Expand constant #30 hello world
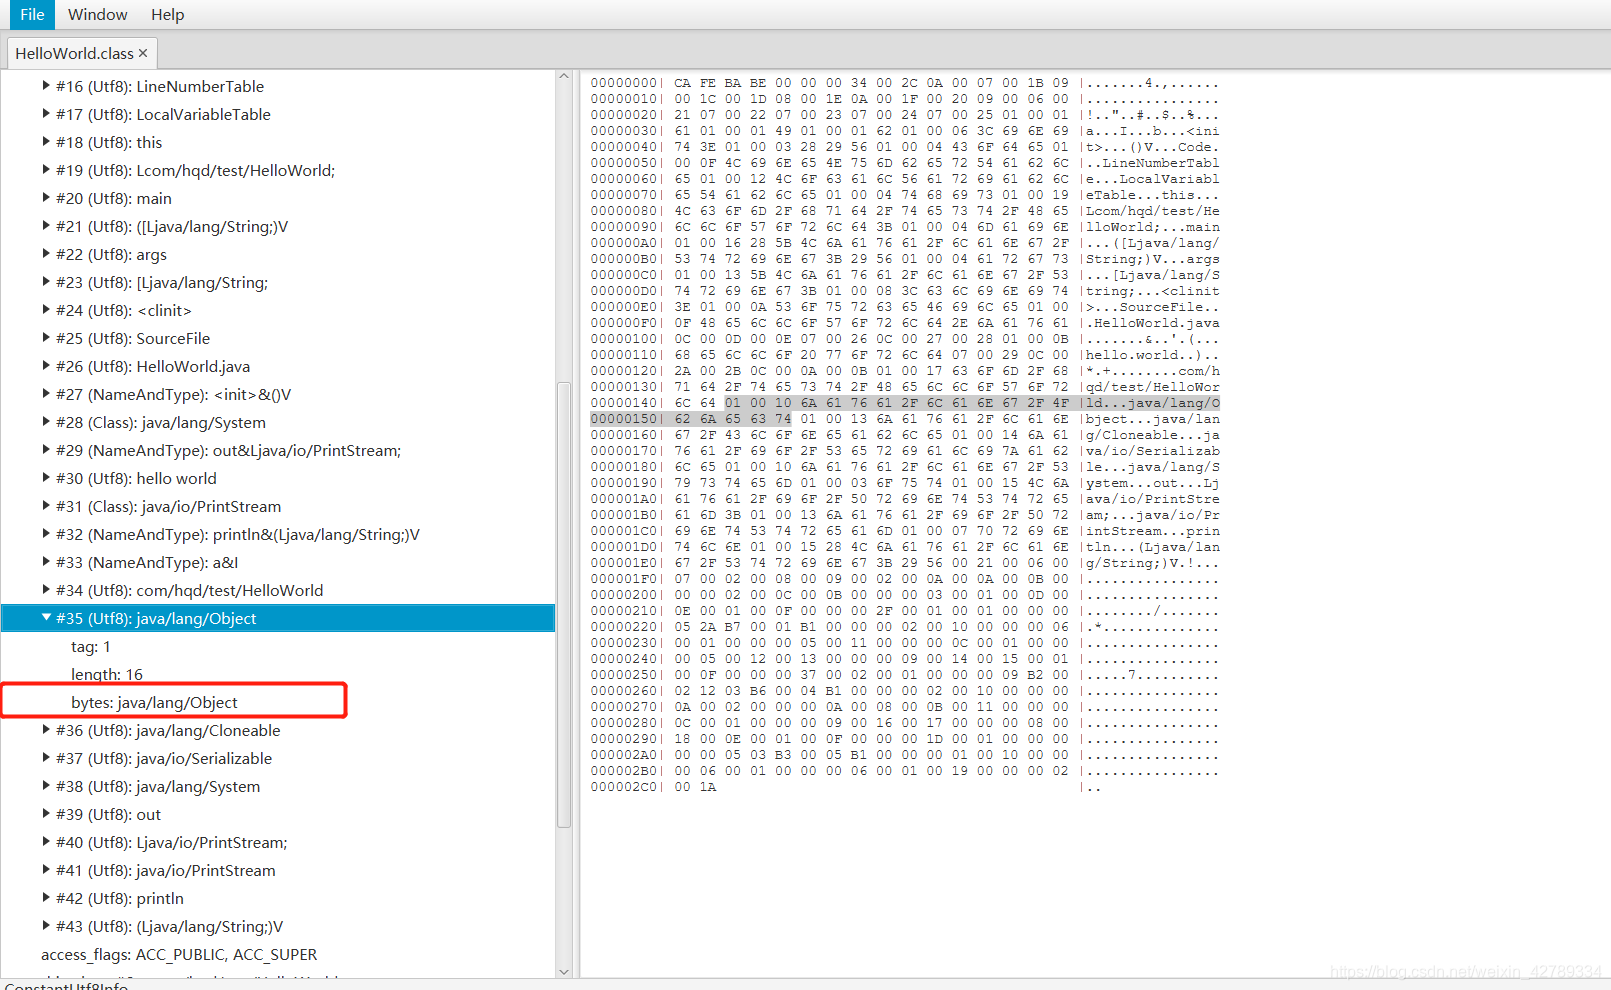The height and width of the screenshot is (990, 1611). click(46, 478)
